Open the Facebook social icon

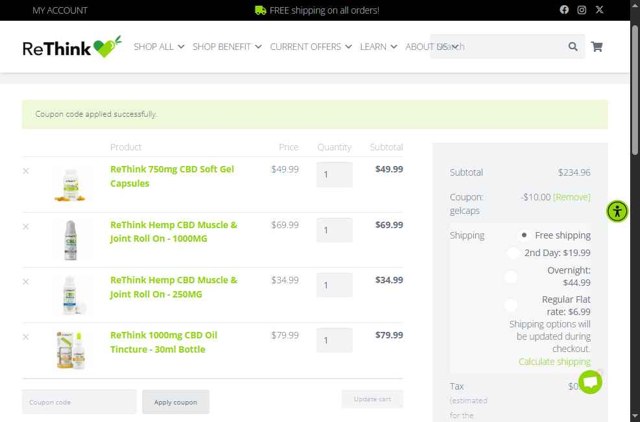pyautogui.click(x=564, y=10)
